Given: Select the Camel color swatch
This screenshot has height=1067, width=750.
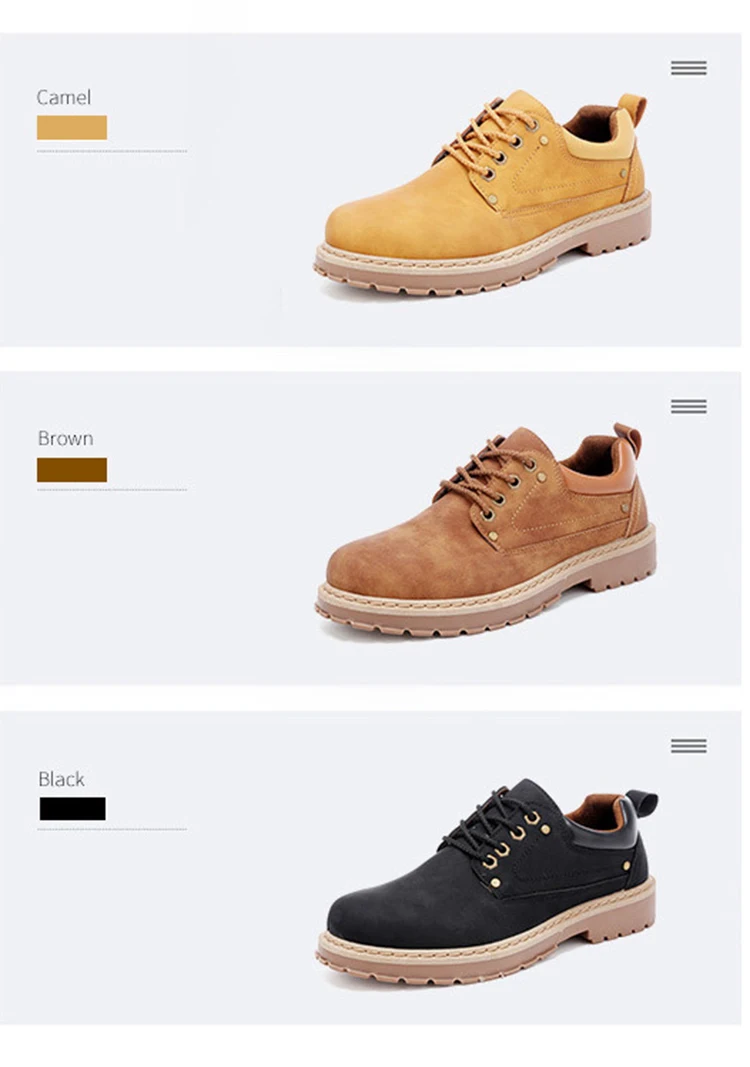Looking at the screenshot, I should pyautogui.click(x=71, y=127).
